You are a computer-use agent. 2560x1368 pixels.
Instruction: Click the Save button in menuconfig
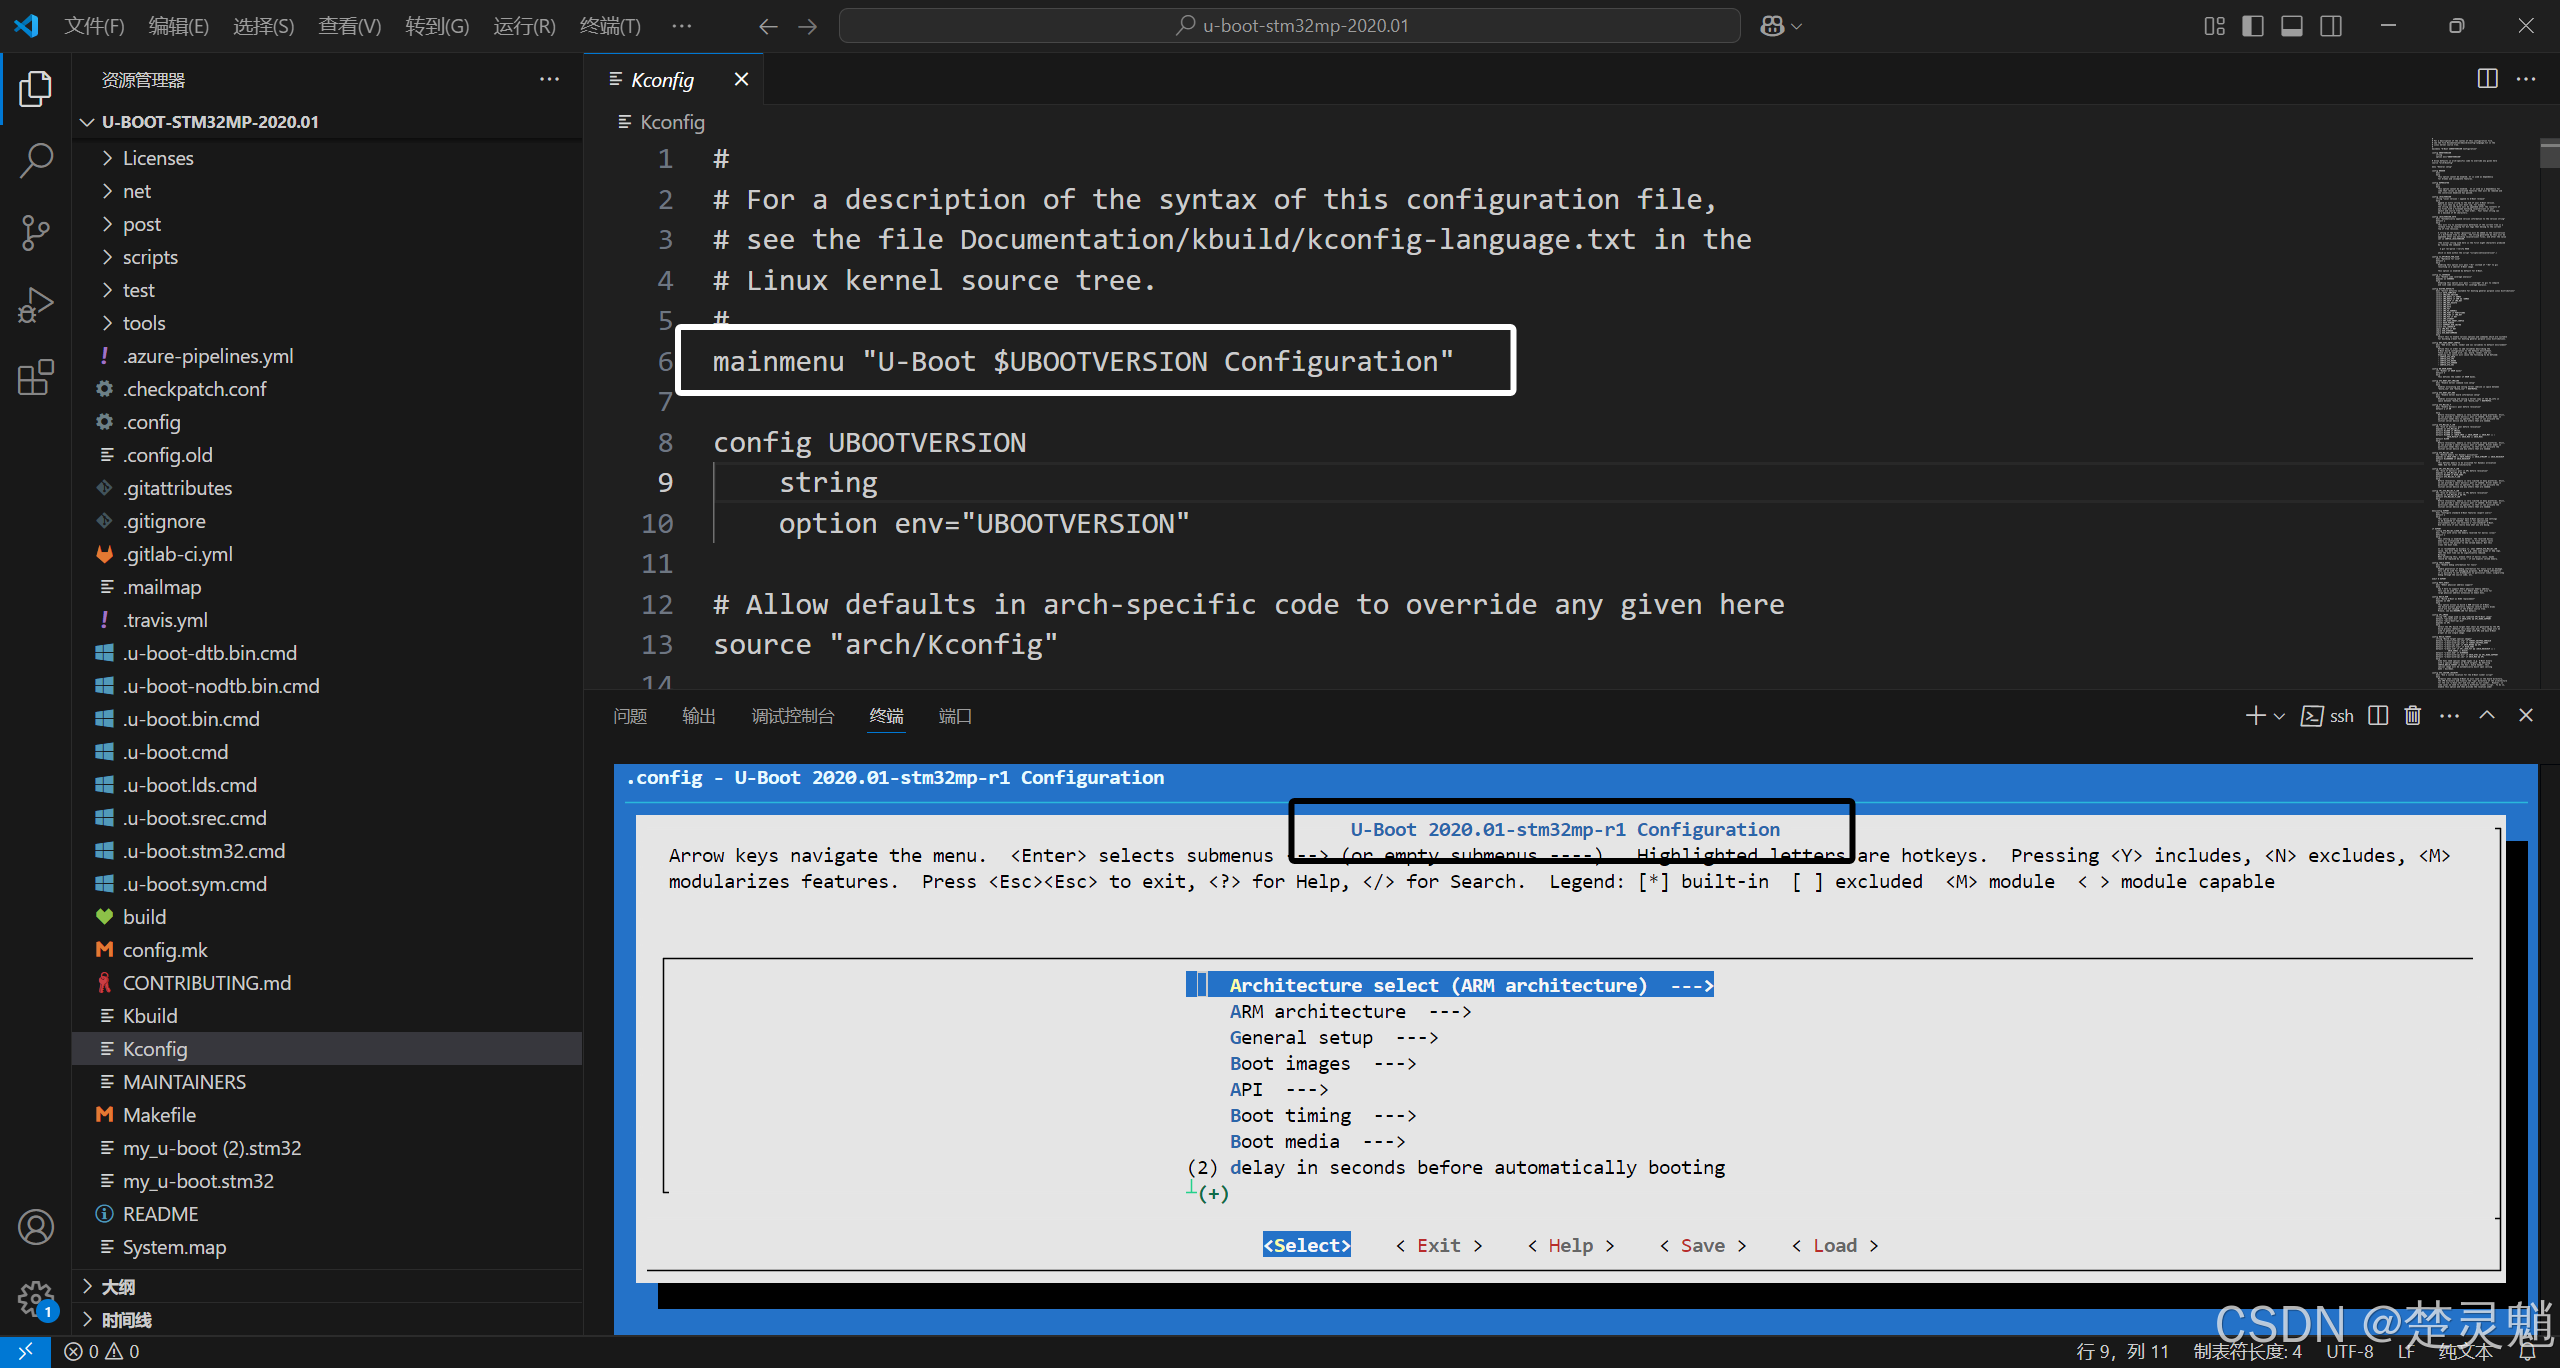1702,1245
